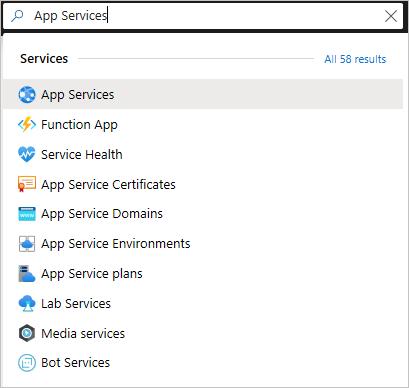Screen dimensions: 409x388
Task: Select the App Services result
Action: [203, 94]
